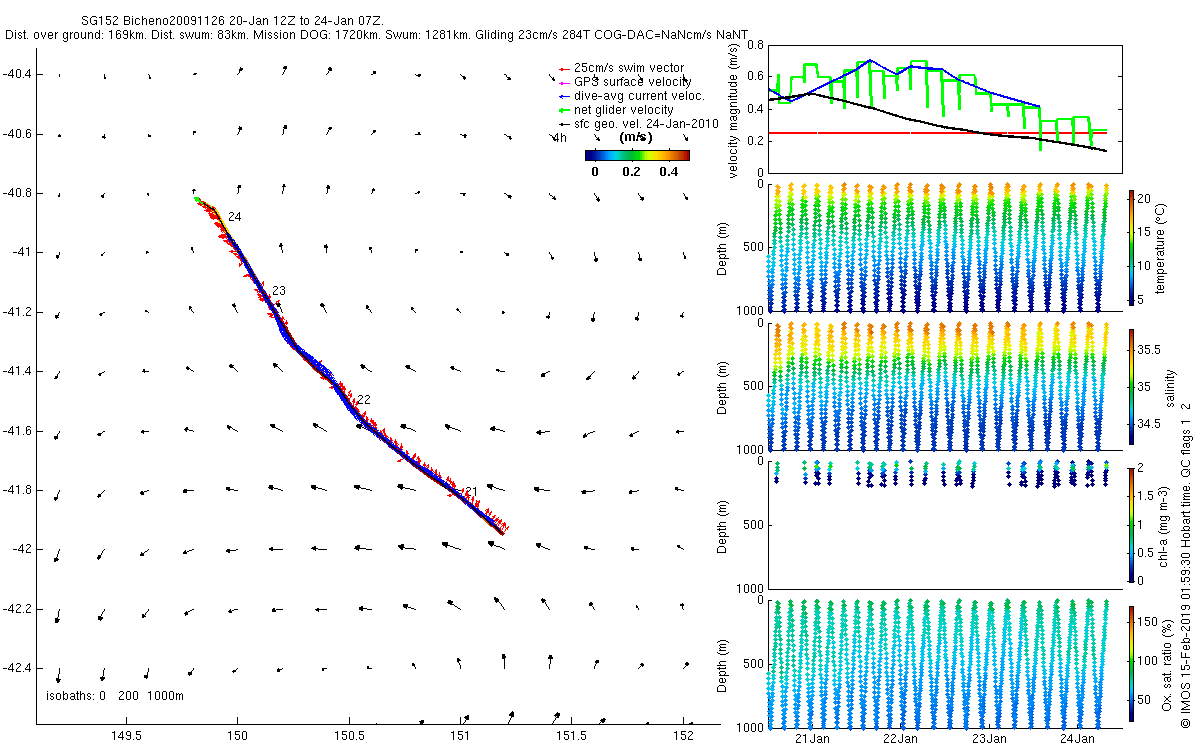This screenshot has height=750, width=1200.
Task: Click the 'temperature (°C)' colorbar label
Action: (1163, 247)
